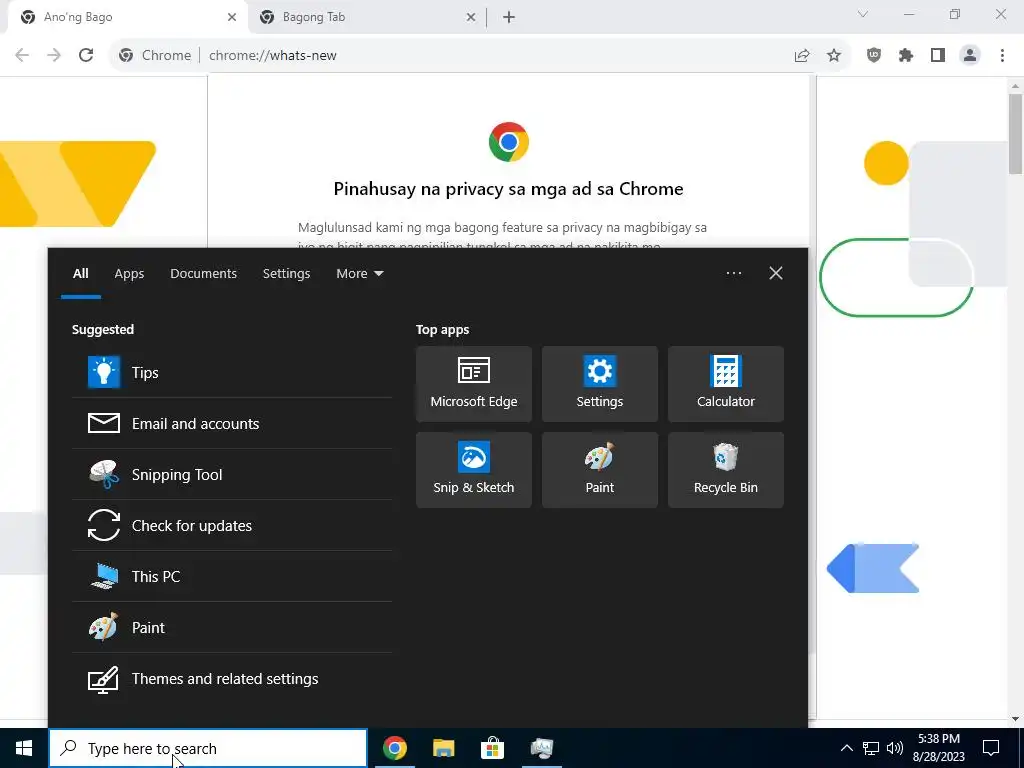
Task: Open Paint in the suggested list
Action: click(x=232, y=627)
